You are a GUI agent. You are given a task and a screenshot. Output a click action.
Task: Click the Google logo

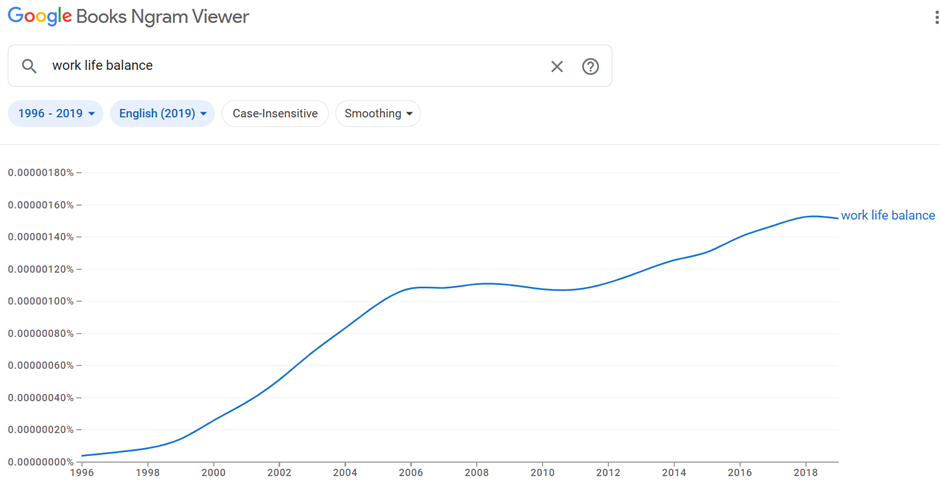[40, 17]
